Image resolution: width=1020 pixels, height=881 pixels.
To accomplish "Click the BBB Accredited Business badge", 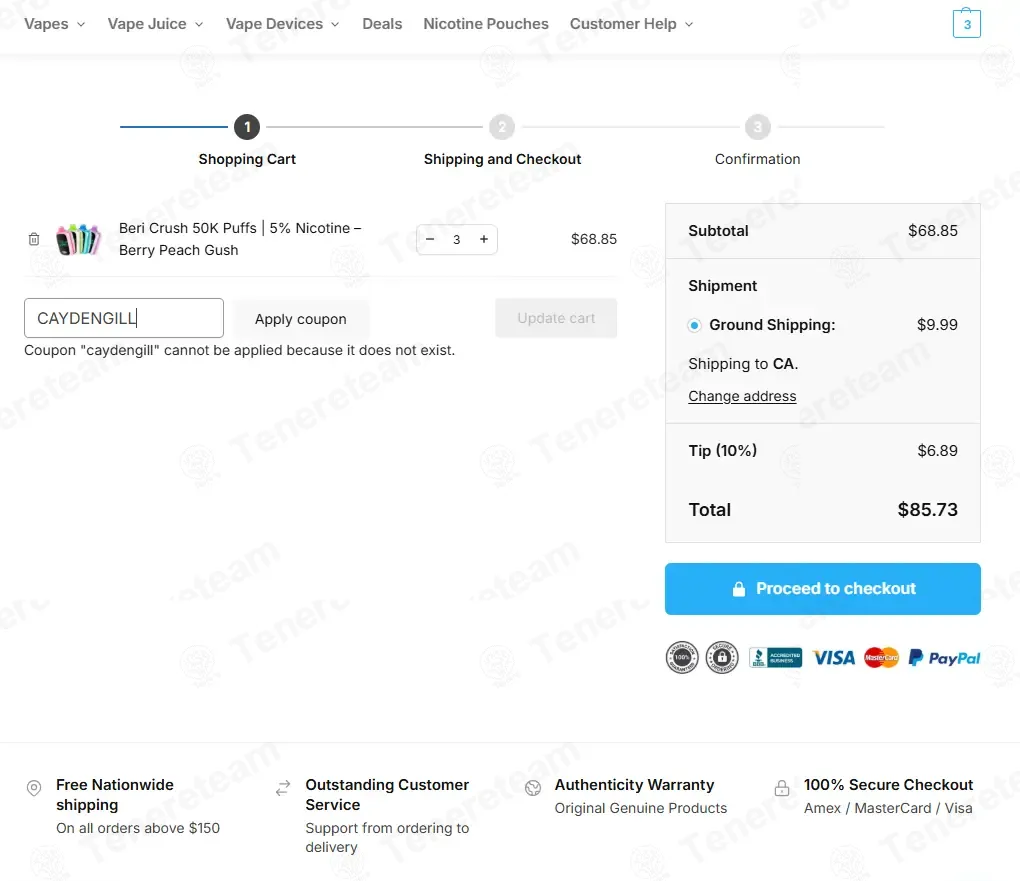I will [775, 658].
